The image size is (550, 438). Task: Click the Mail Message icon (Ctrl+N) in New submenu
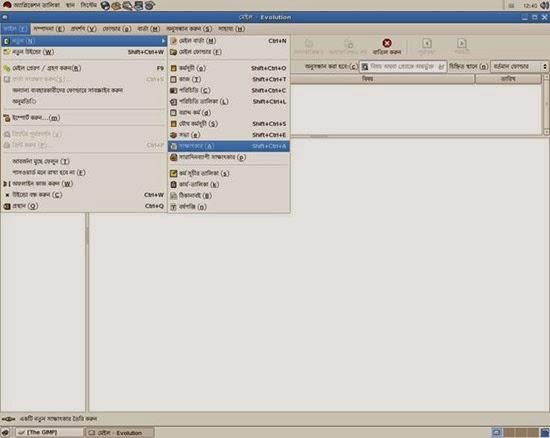coord(173,41)
